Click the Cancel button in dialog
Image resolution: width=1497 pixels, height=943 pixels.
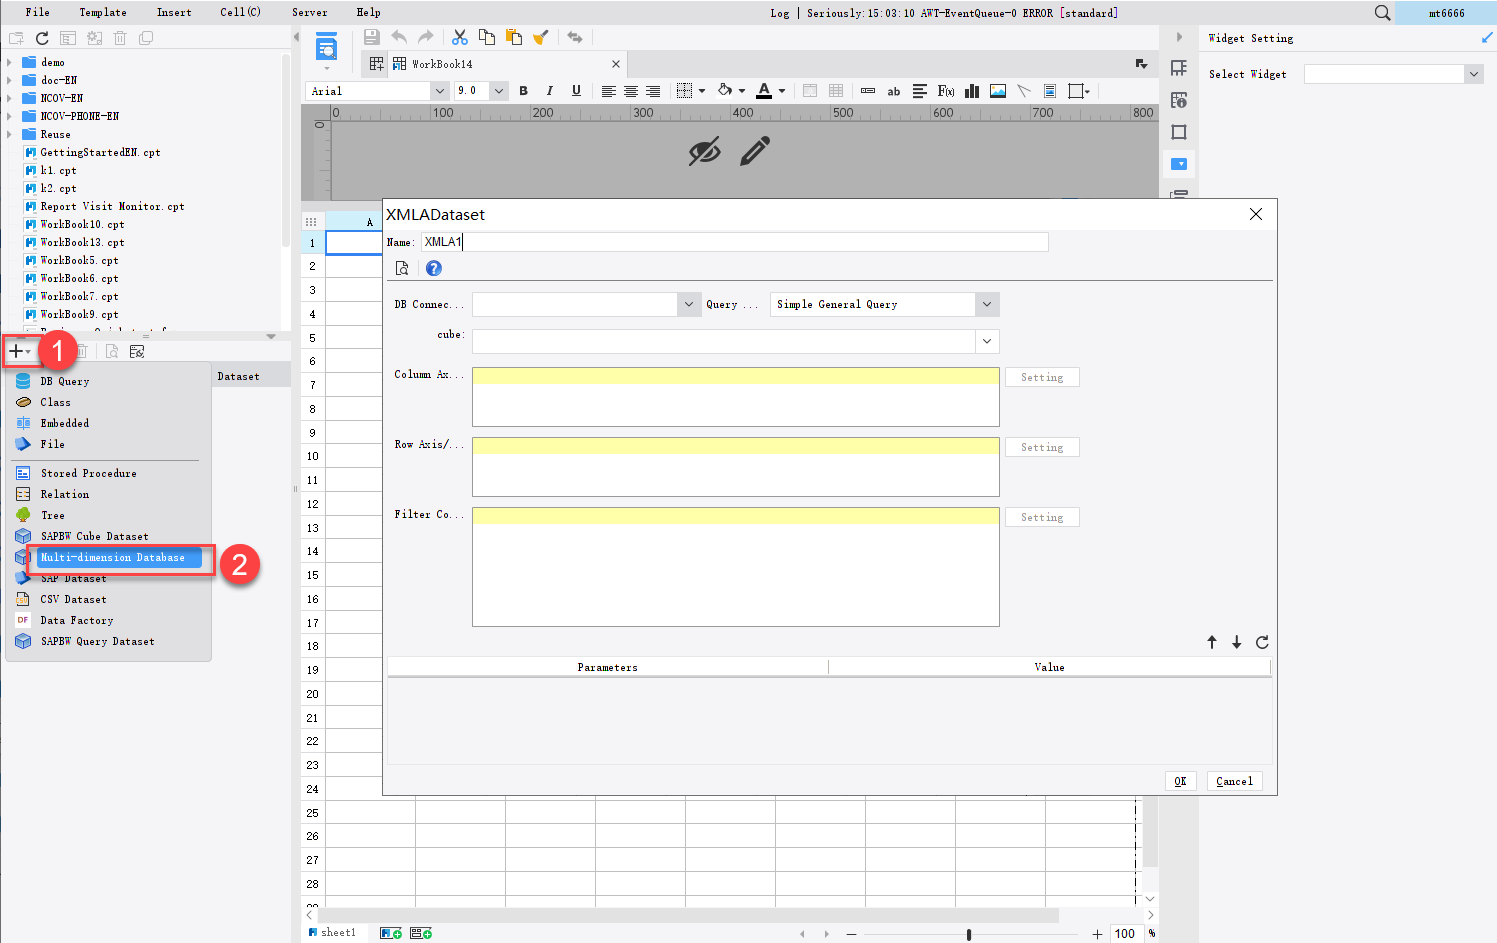point(1234,781)
